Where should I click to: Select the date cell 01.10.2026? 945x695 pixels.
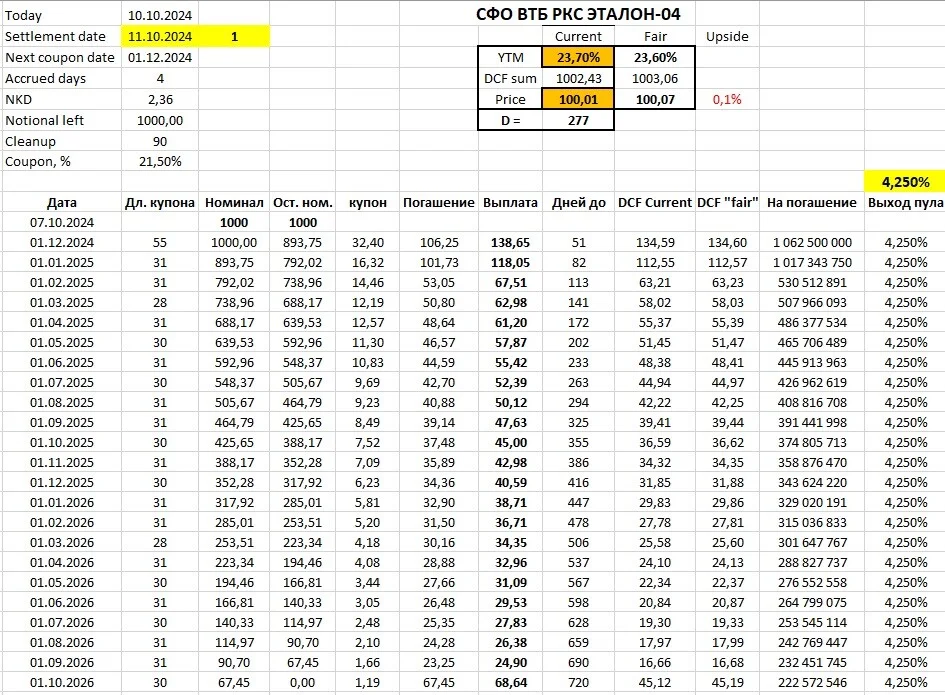pos(62,682)
